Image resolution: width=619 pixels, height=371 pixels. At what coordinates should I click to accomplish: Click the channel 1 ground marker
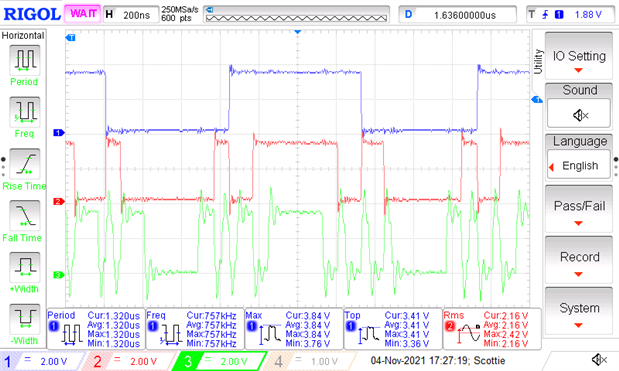coord(59,133)
